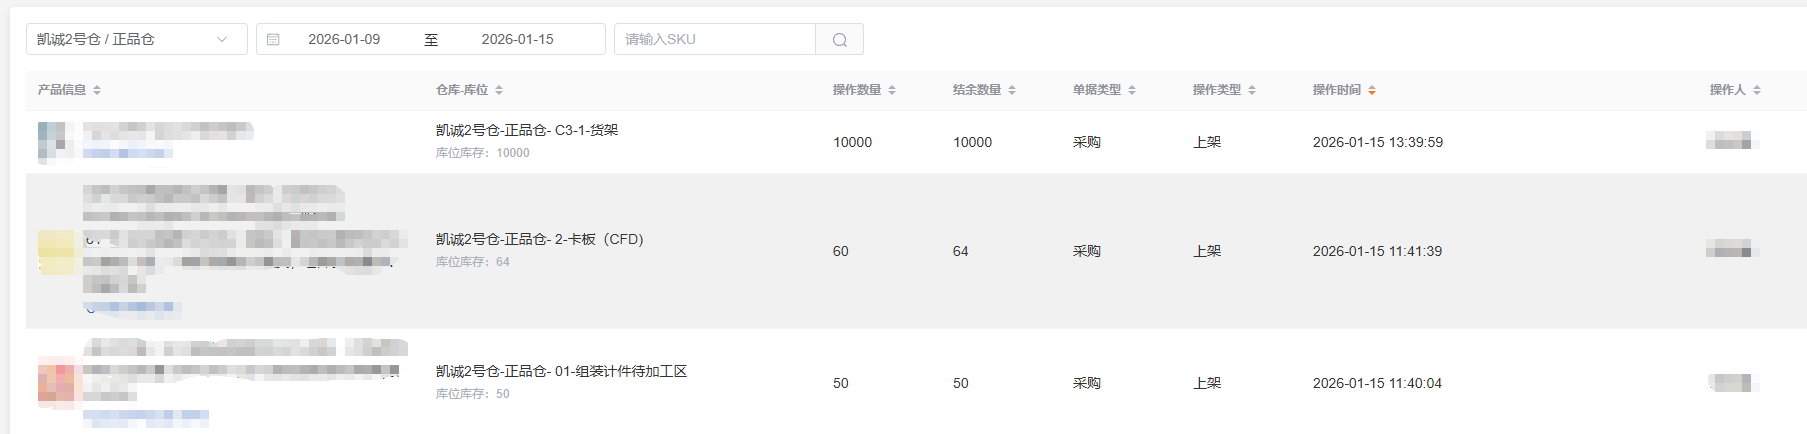Sort by 单据类型 column arrows
This screenshot has height=434, width=1807.
pos(1132,90)
